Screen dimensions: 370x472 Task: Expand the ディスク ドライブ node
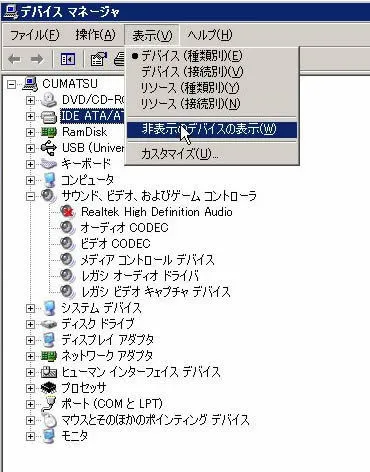click(x=30, y=324)
